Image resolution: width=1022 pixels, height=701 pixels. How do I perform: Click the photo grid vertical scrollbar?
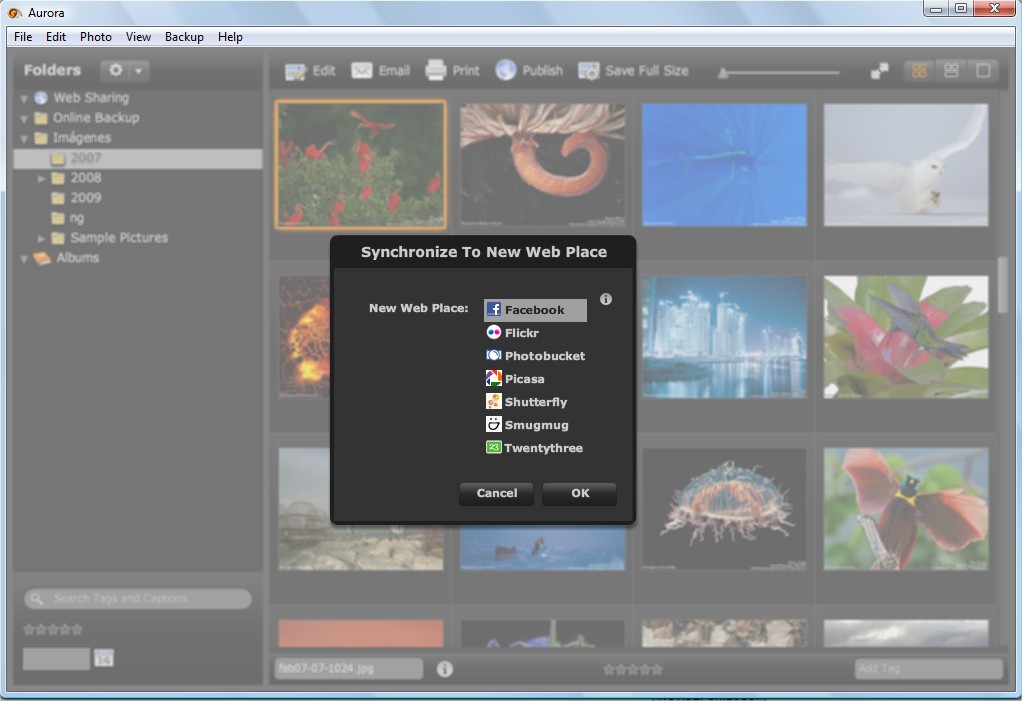pos(1002,285)
